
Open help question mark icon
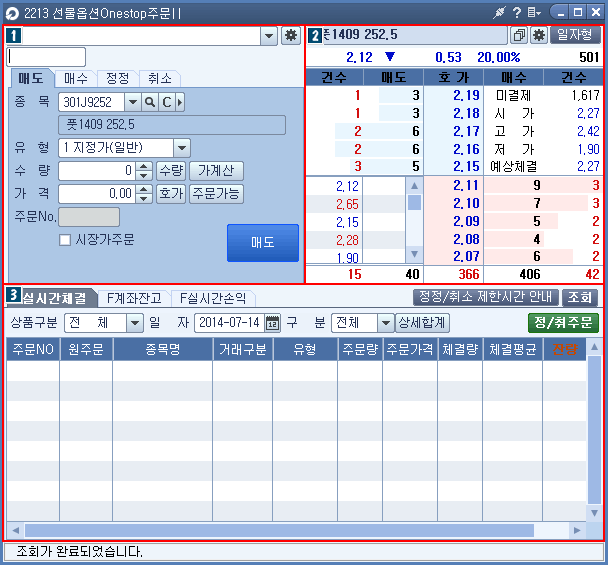(x=516, y=13)
